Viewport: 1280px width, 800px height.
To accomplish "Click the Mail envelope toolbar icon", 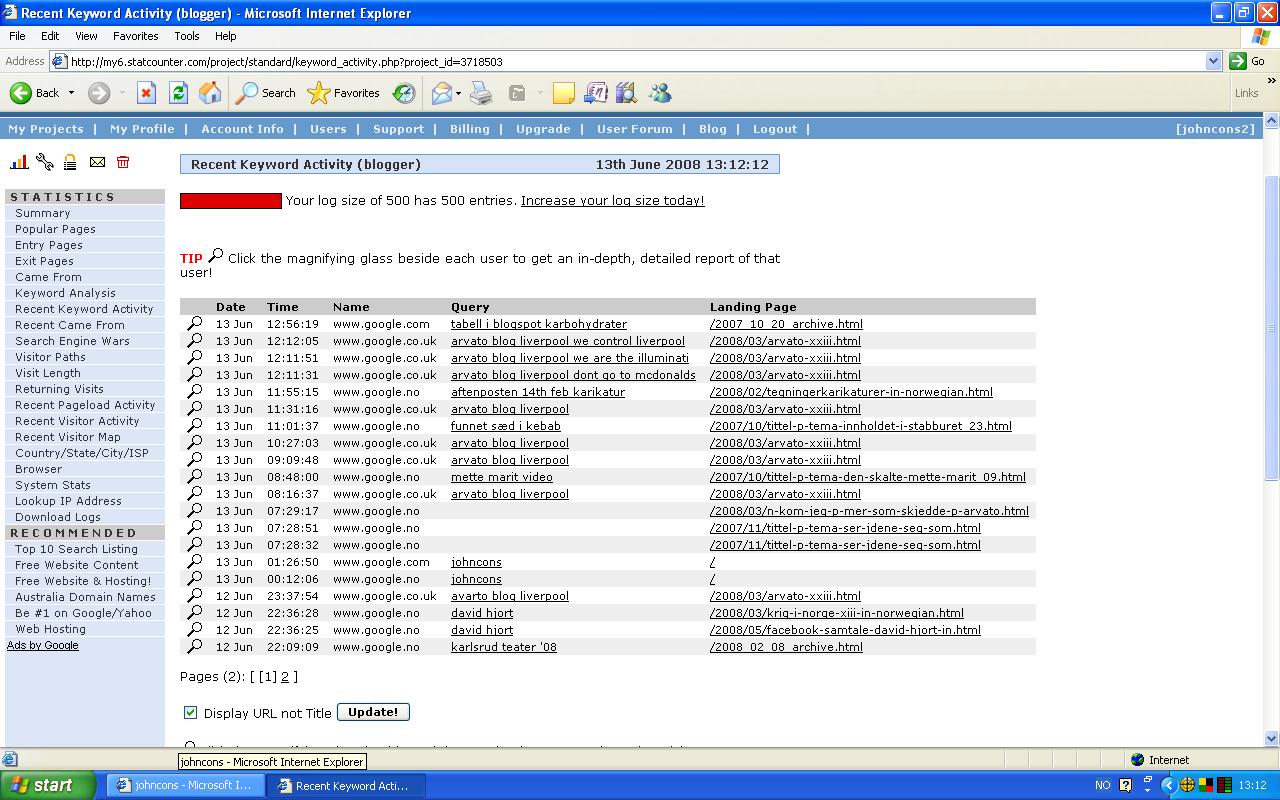I will (441, 93).
